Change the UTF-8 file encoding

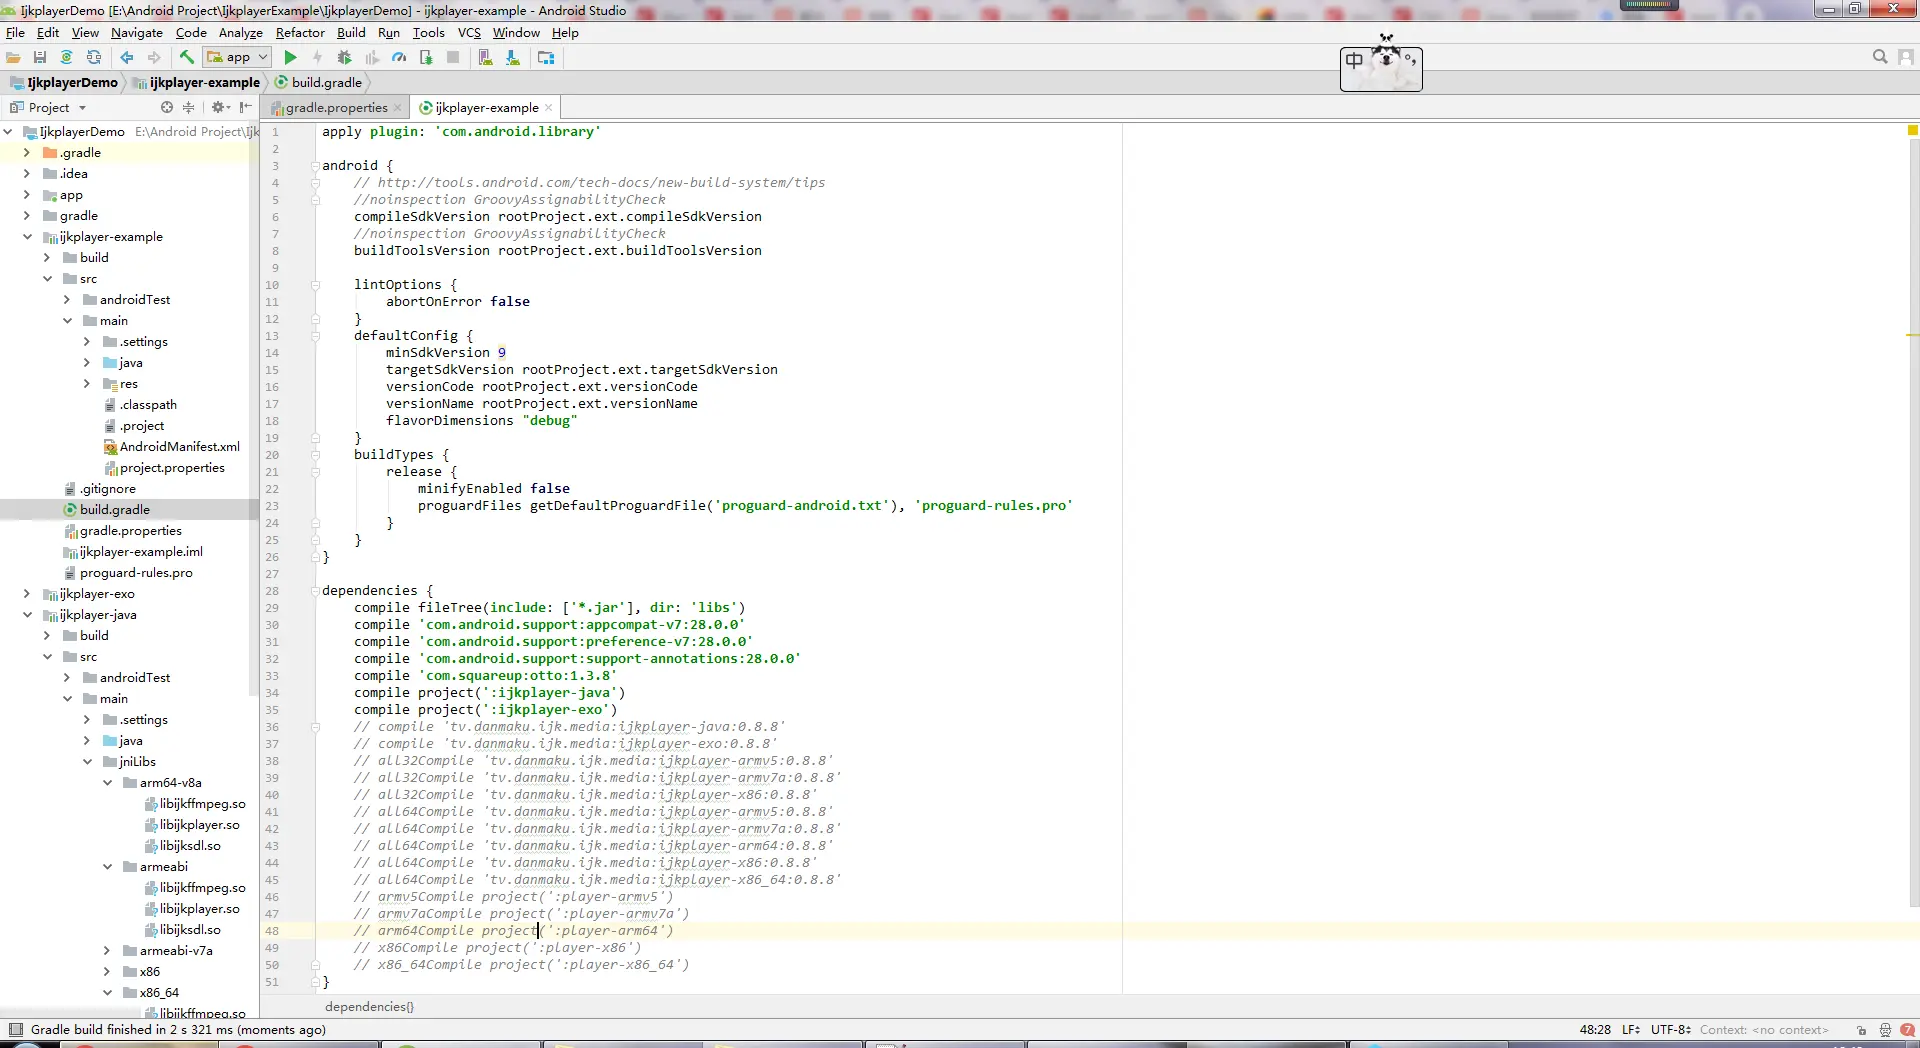[1671, 1030]
